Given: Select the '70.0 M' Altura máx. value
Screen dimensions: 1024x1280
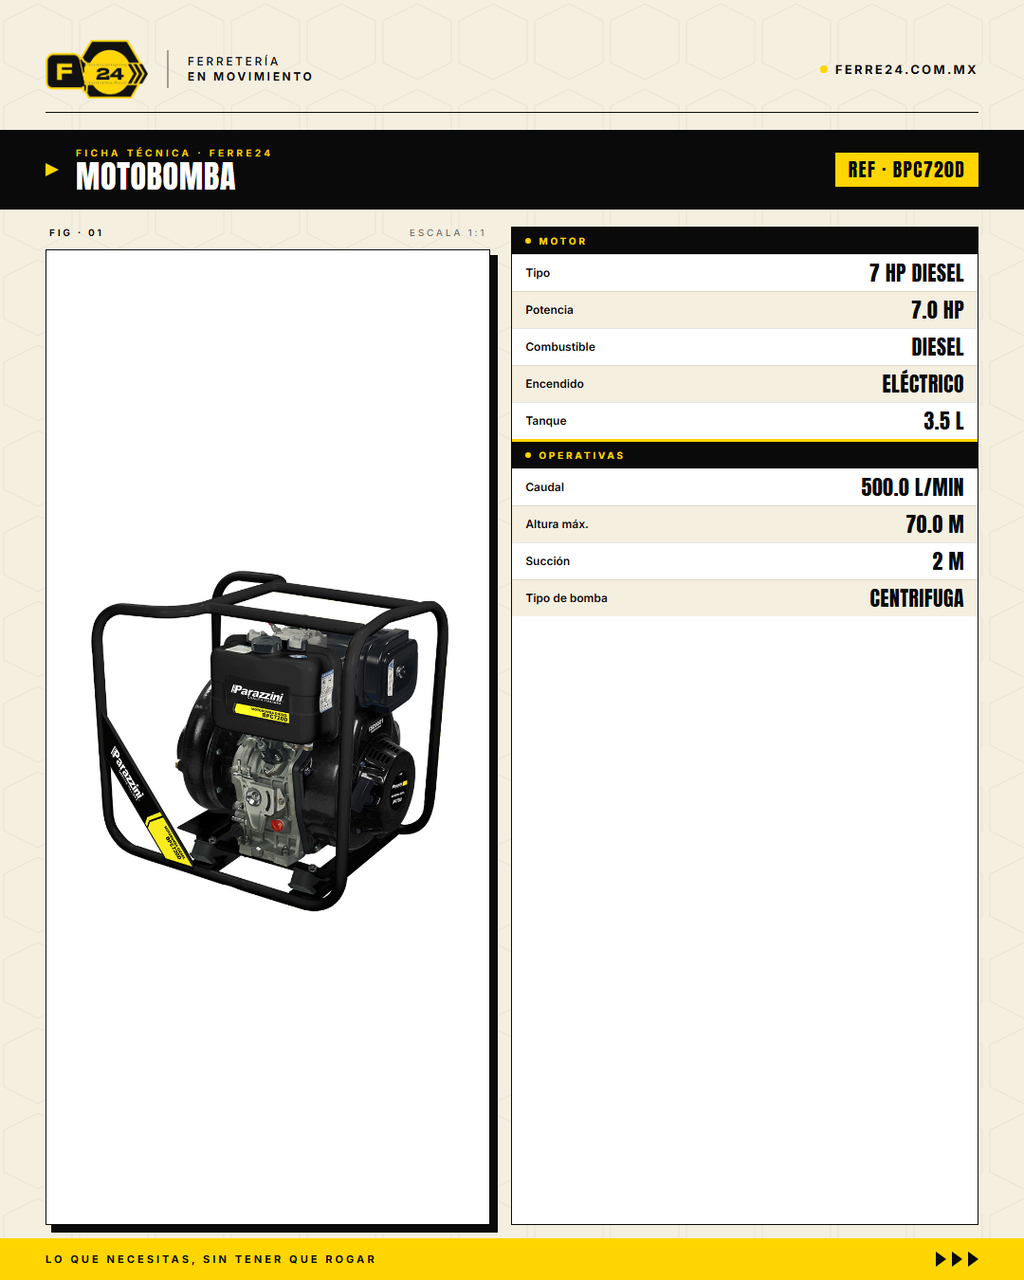Looking at the screenshot, I should (935, 524).
